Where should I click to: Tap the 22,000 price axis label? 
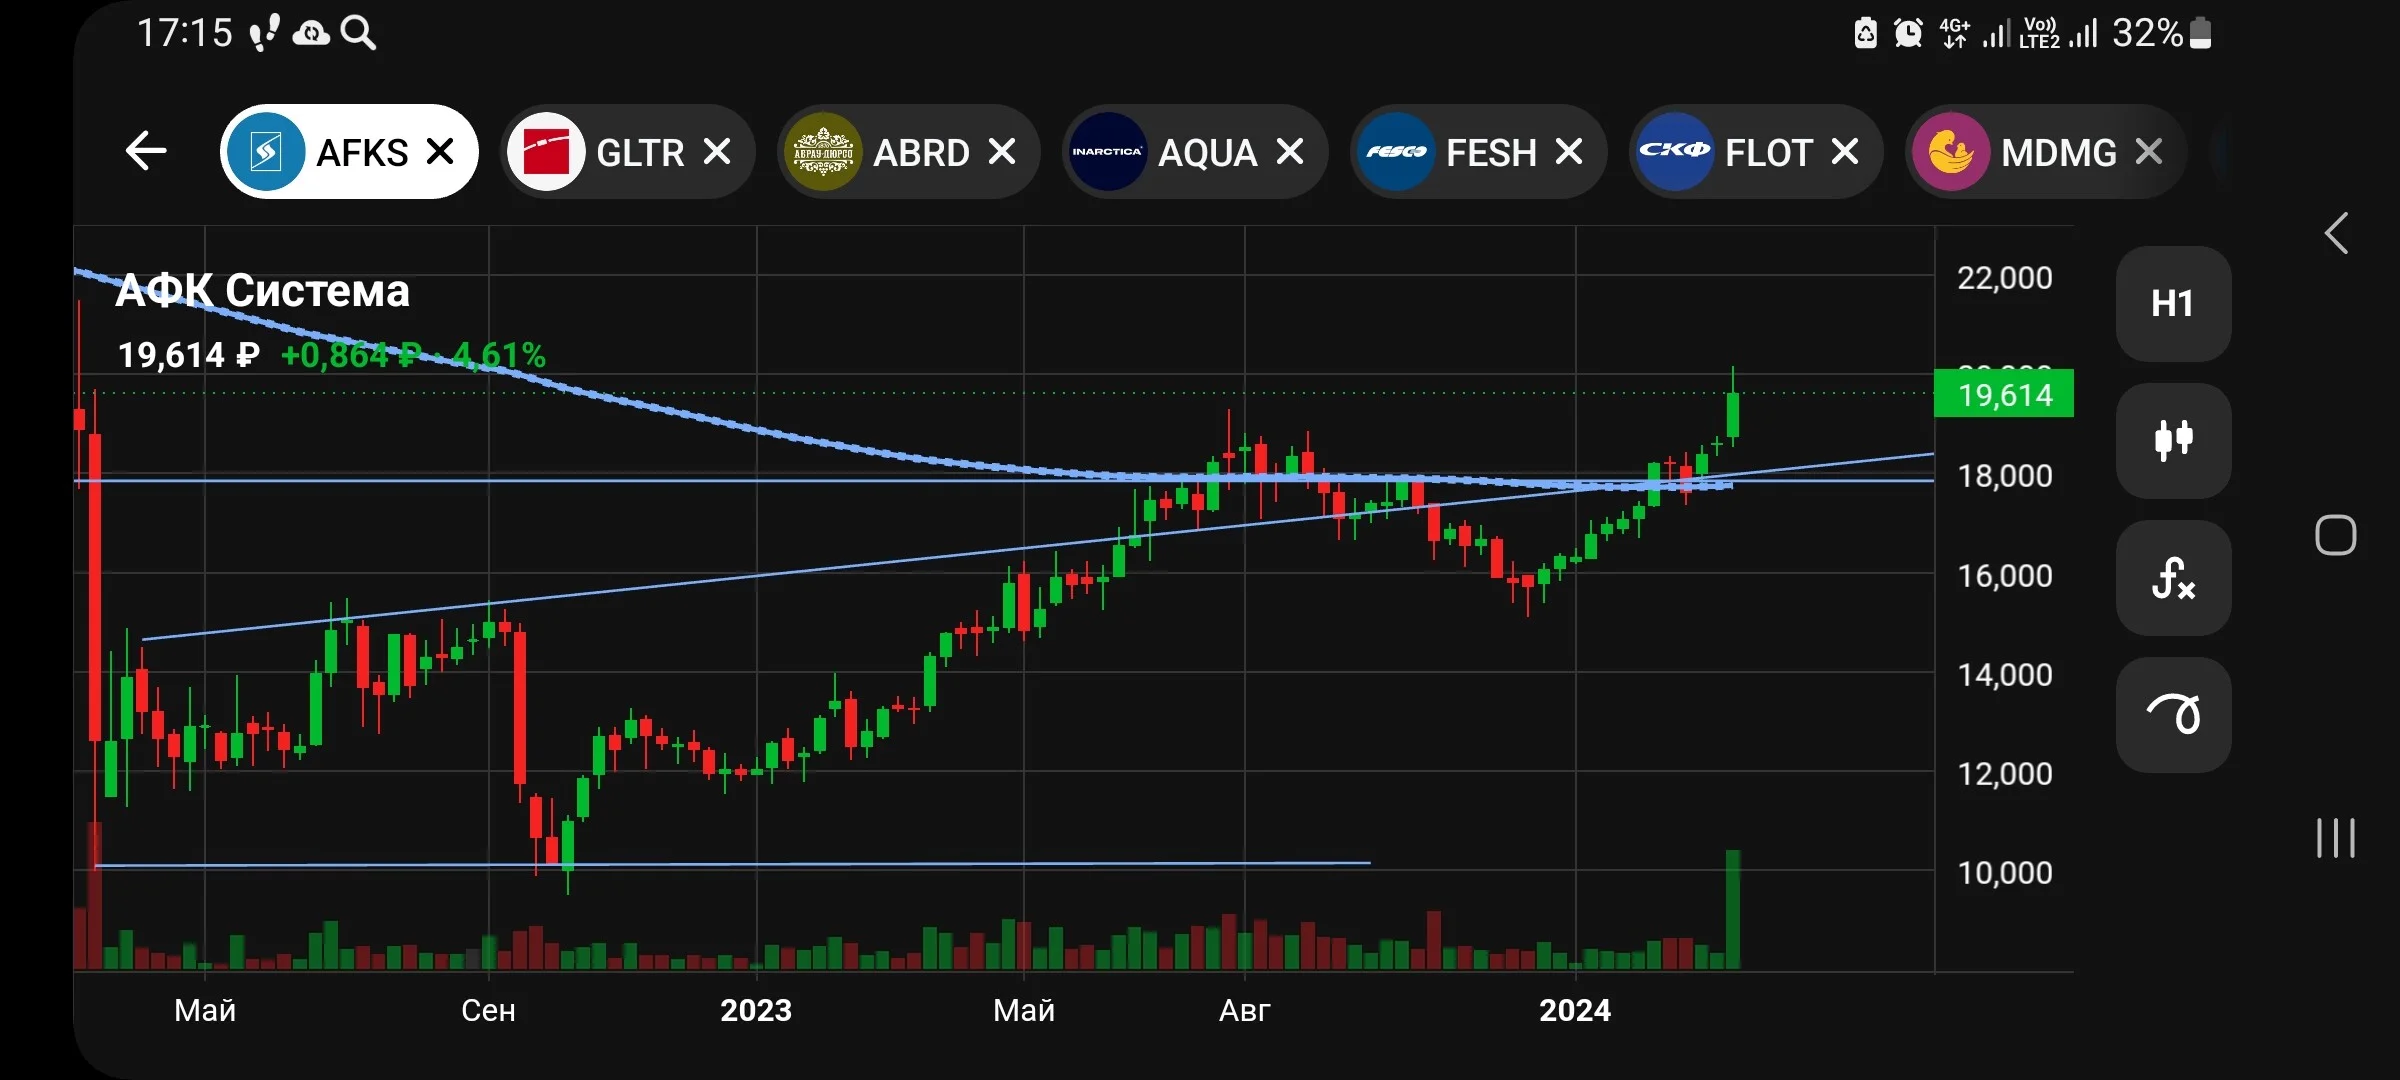[2004, 278]
